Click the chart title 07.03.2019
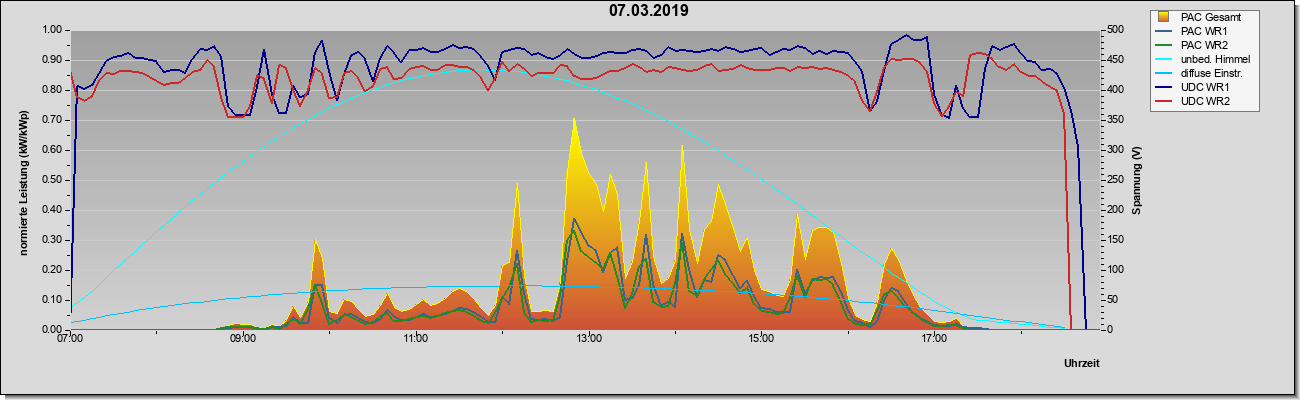 649,12
